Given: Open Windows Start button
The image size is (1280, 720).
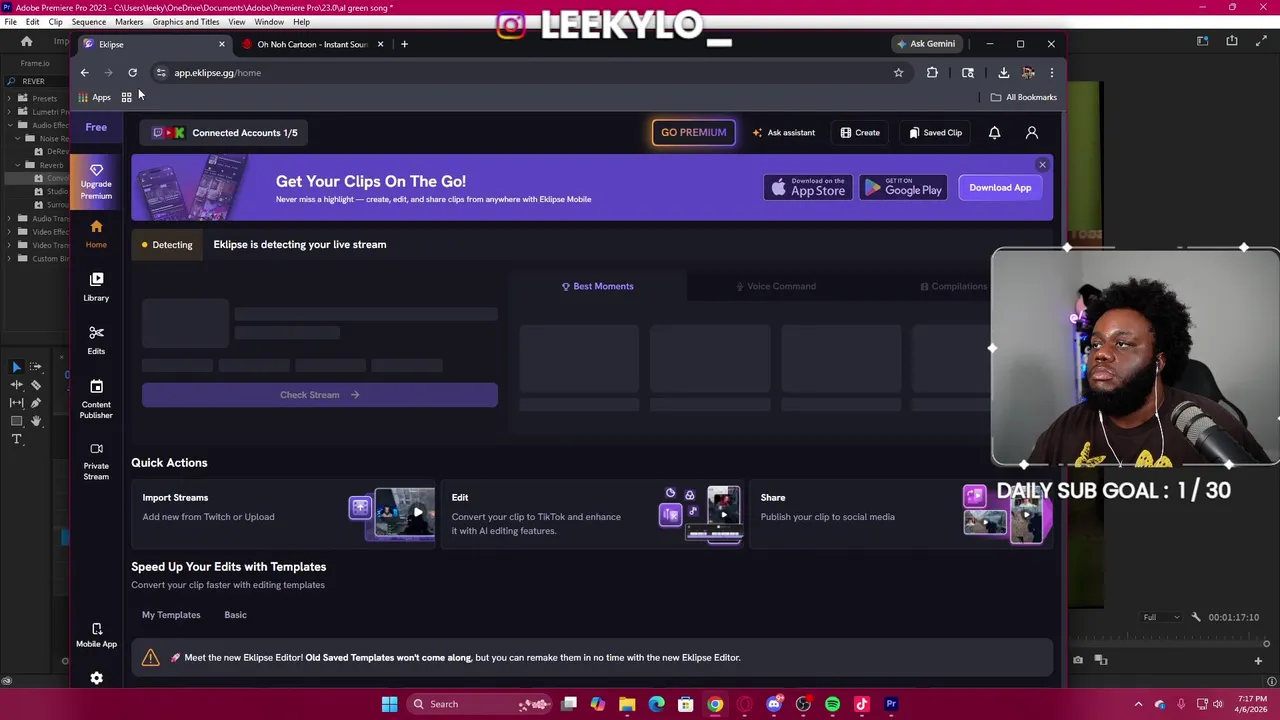Looking at the screenshot, I should [x=389, y=704].
